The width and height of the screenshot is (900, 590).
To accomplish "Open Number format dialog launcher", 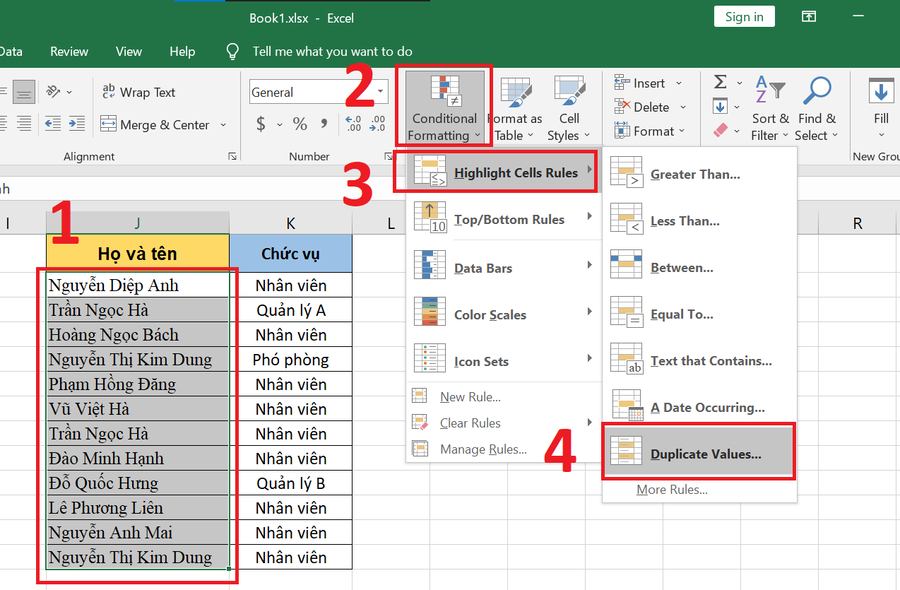I will click(x=388, y=156).
